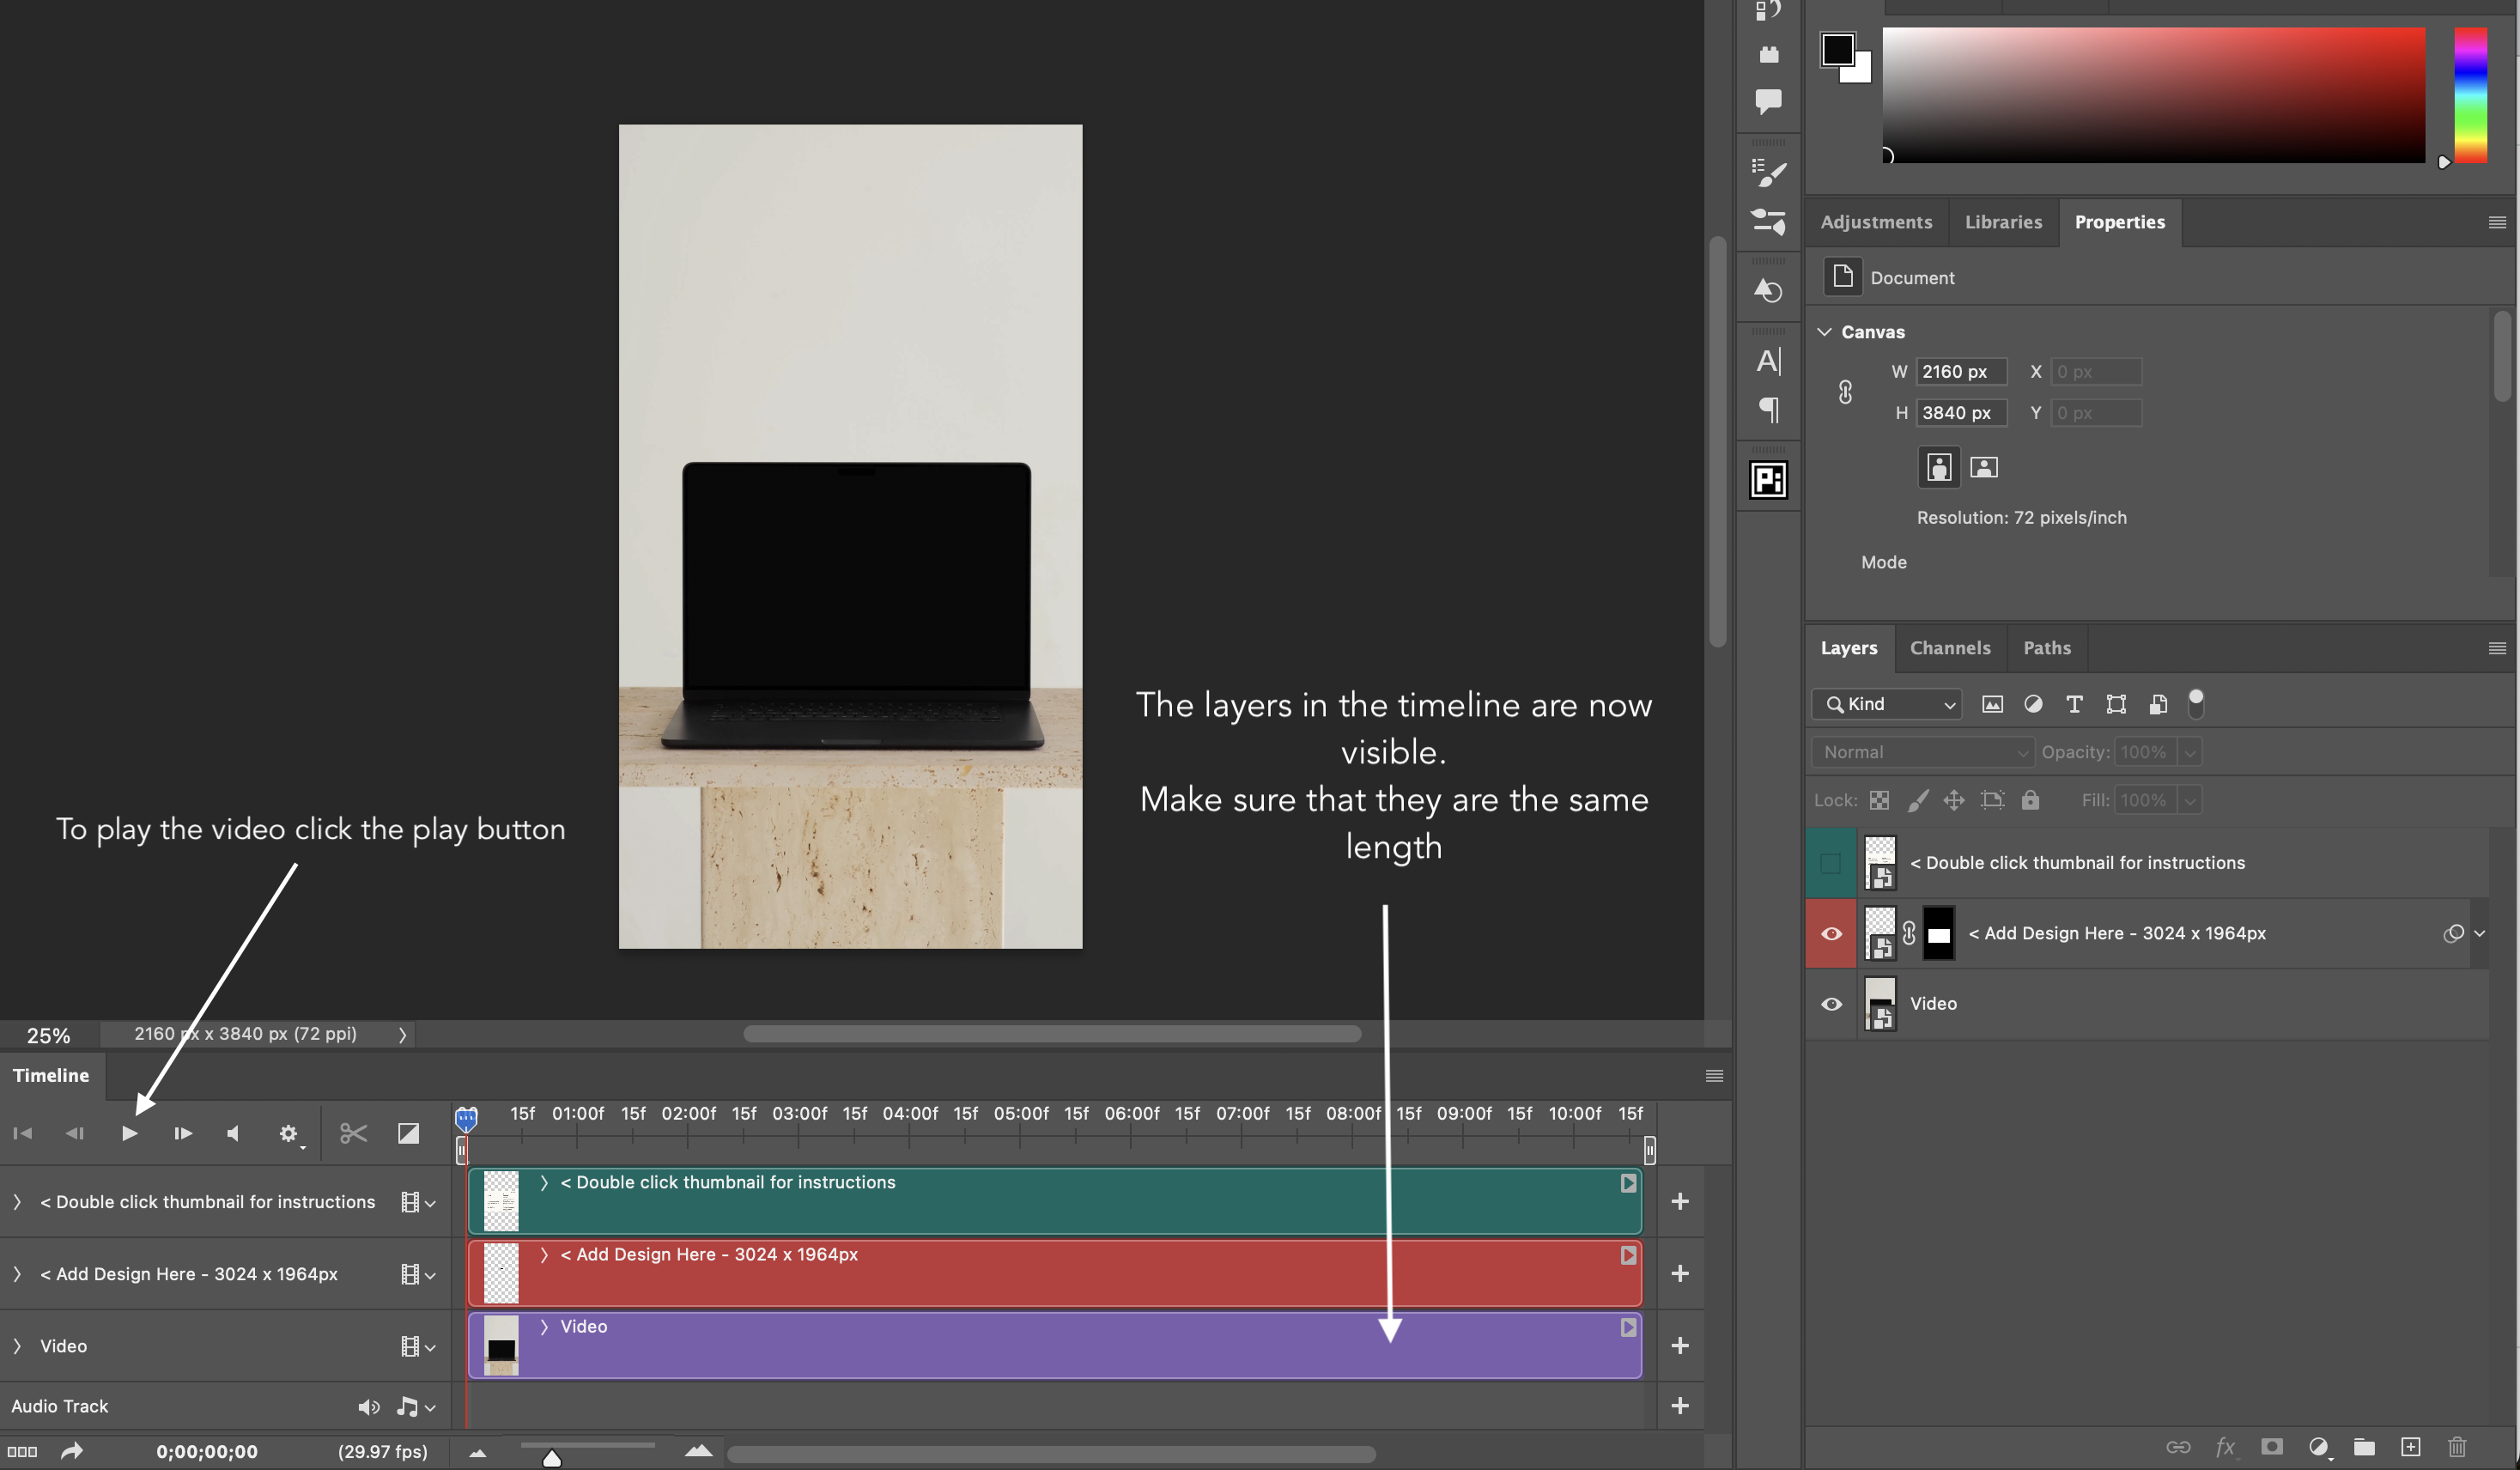Hide the Video layer with its eye icon
The height and width of the screenshot is (1470, 2520).
(x=1831, y=1004)
